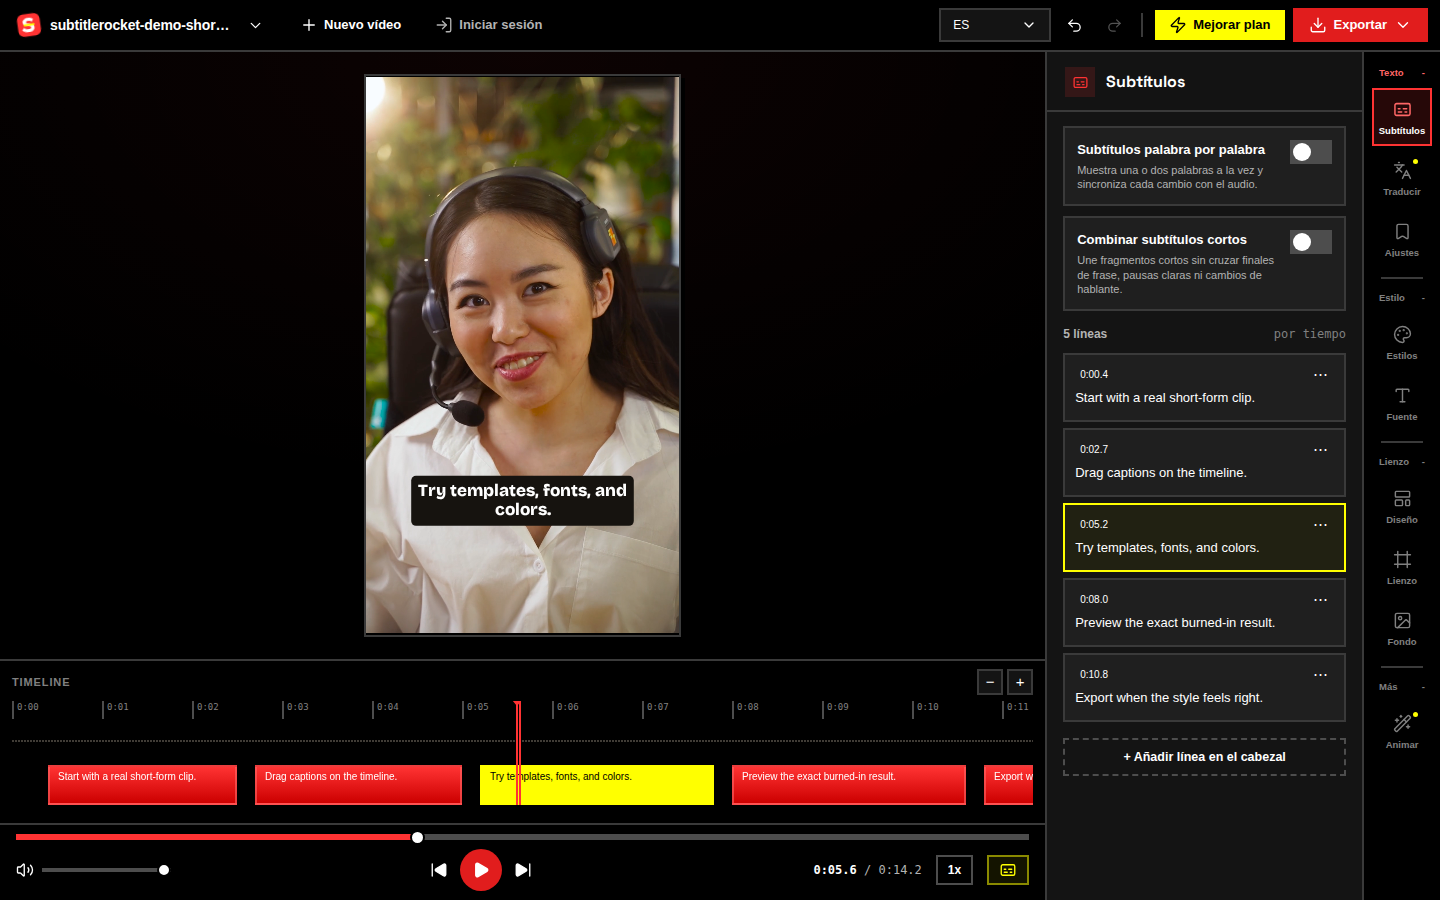The height and width of the screenshot is (900, 1440).
Task: Enable Combinar subtítulos cortos switch
Action: point(1310,242)
